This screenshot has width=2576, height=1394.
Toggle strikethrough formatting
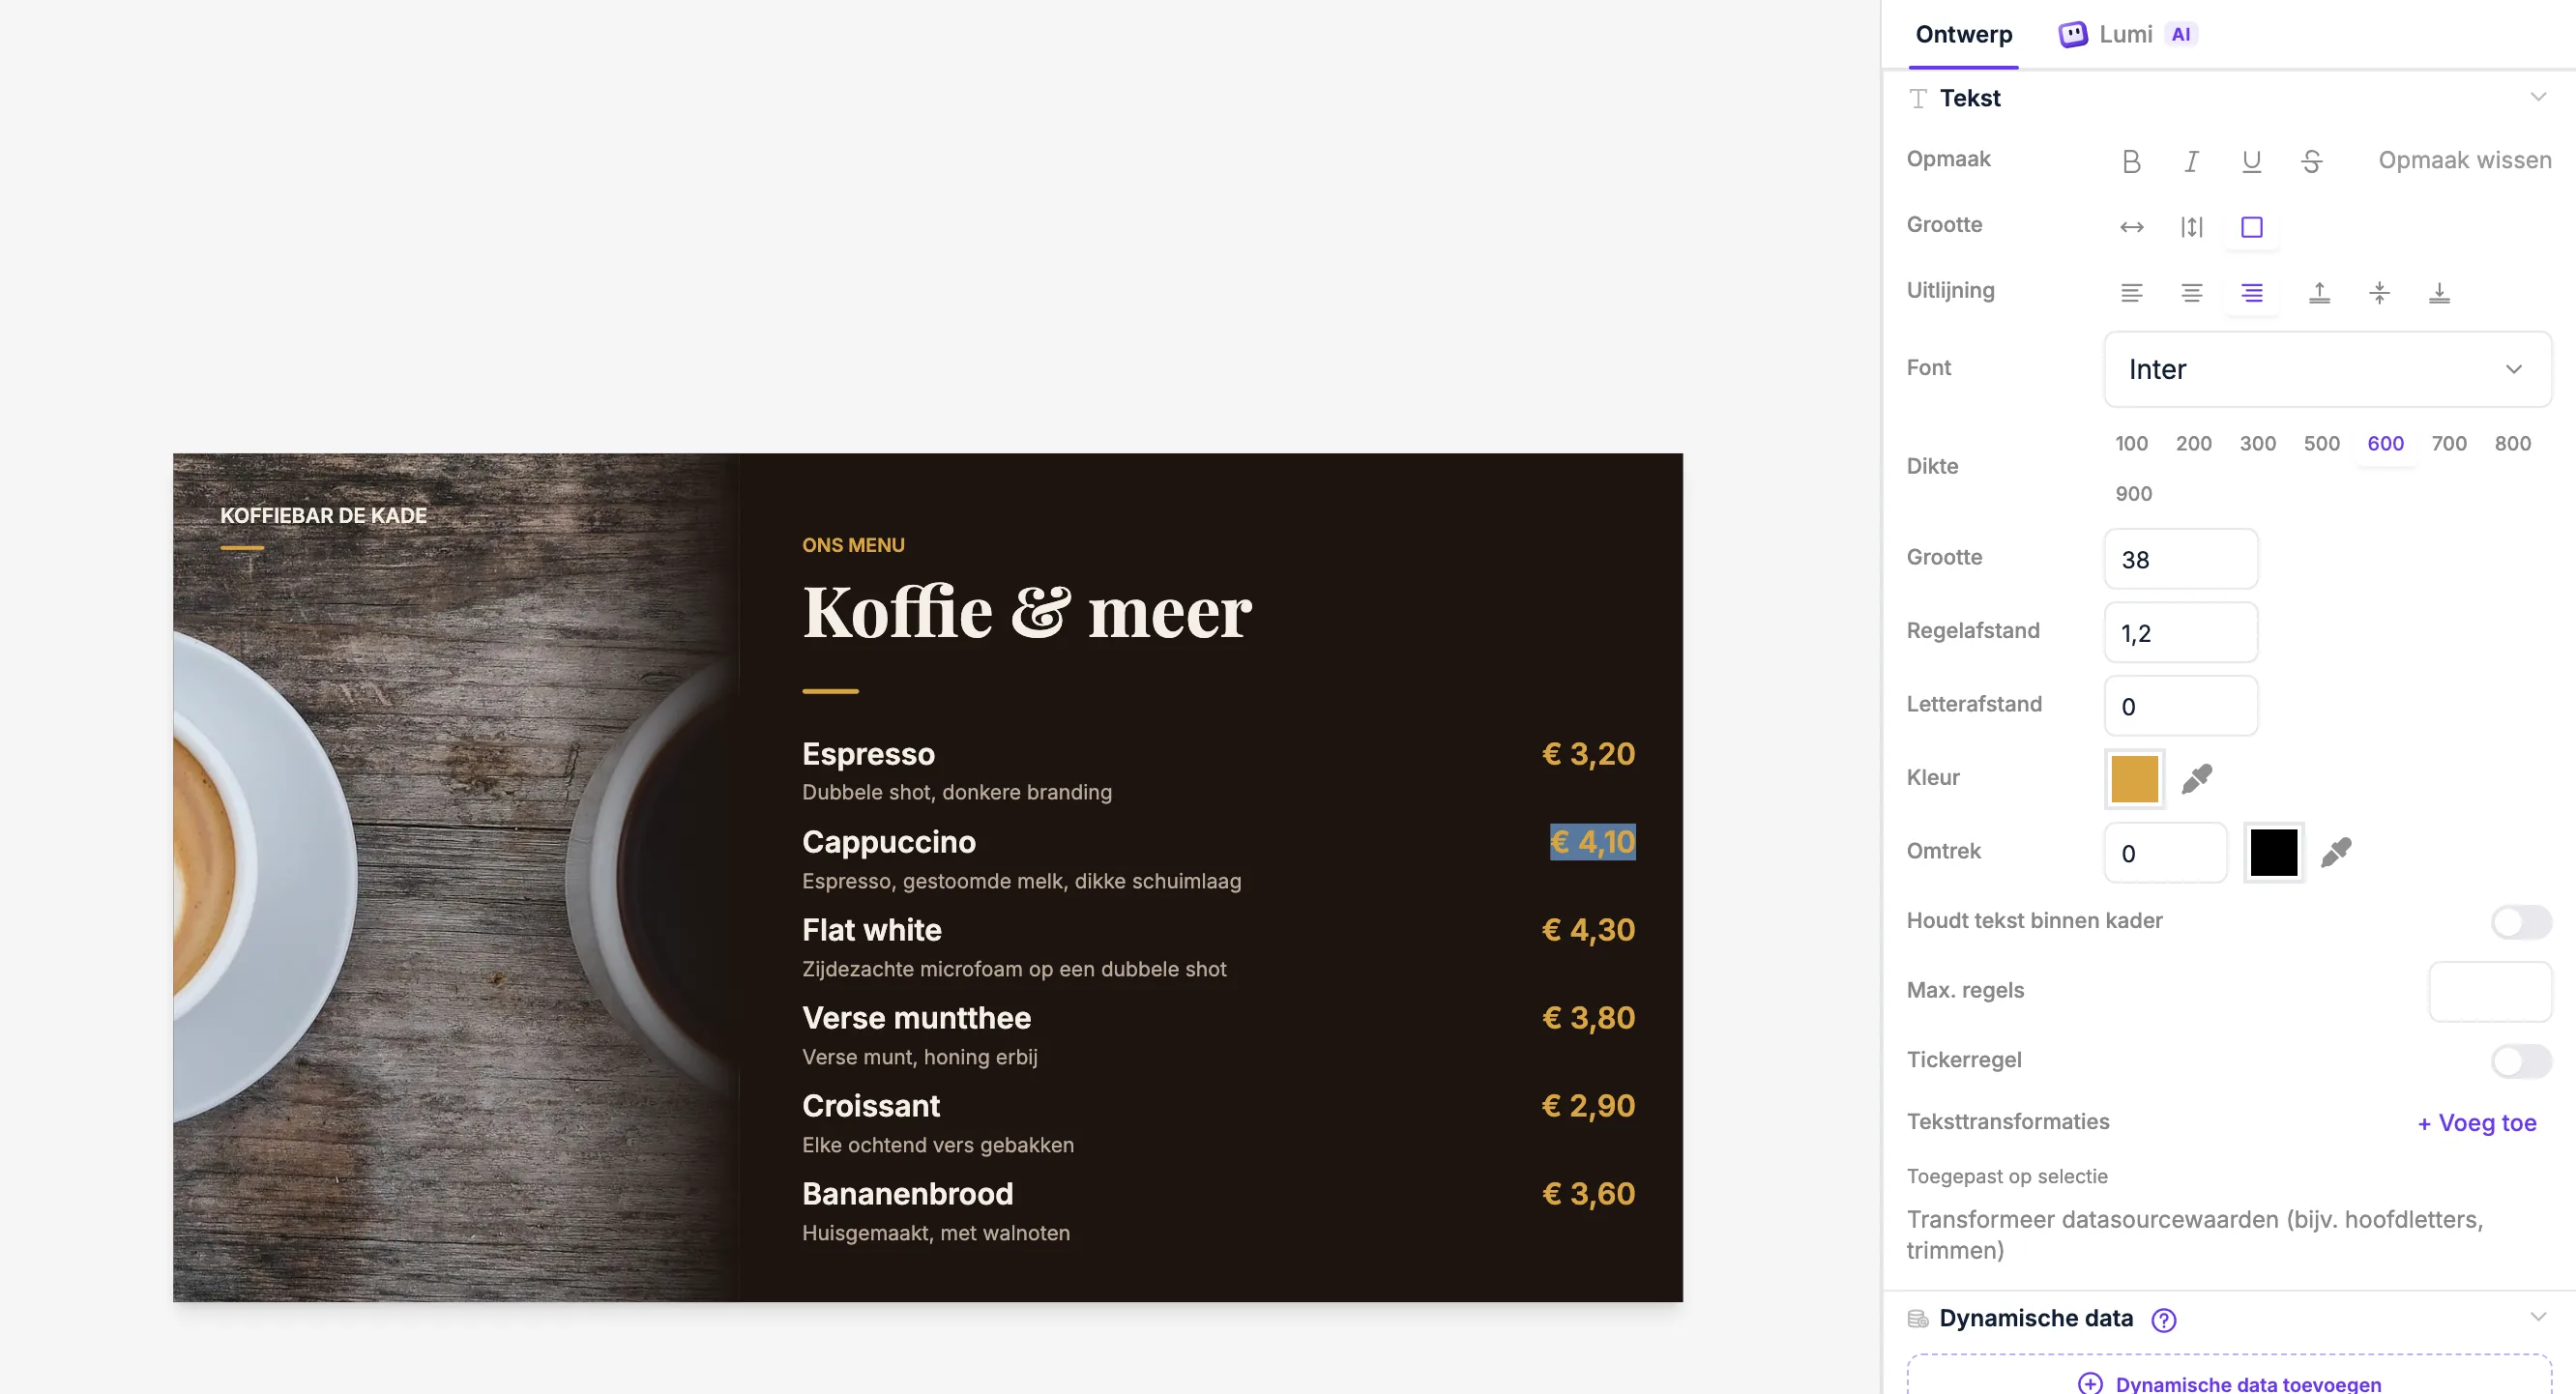[2311, 161]
